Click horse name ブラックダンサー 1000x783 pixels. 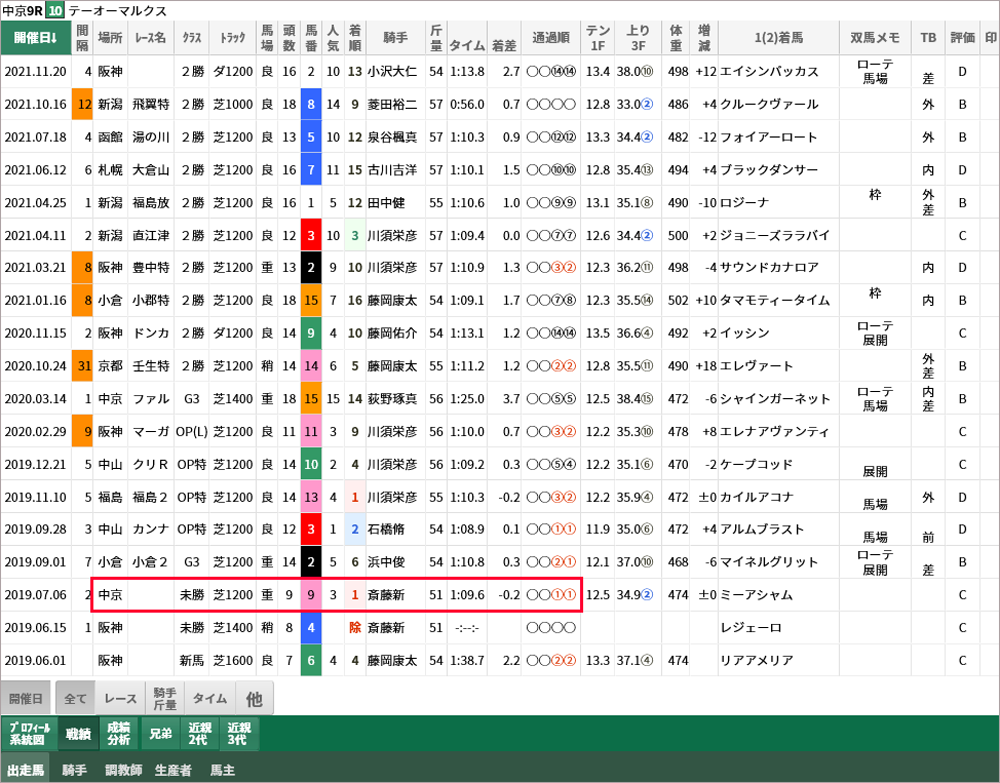click(769, 170)
